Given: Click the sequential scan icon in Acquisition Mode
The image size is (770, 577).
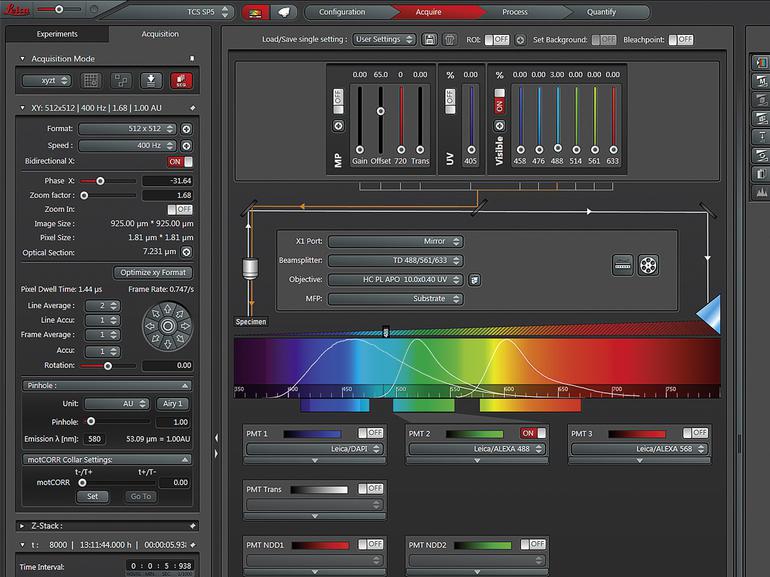Looking at the screenshot, I should click(x=181, y=81).
